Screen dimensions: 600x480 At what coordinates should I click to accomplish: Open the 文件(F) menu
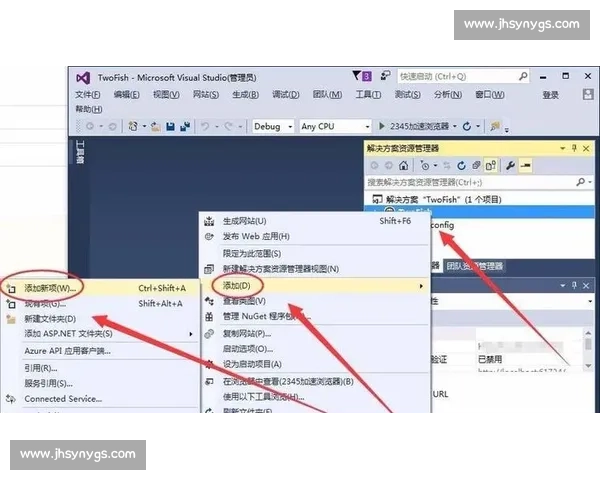coord(88,95)
